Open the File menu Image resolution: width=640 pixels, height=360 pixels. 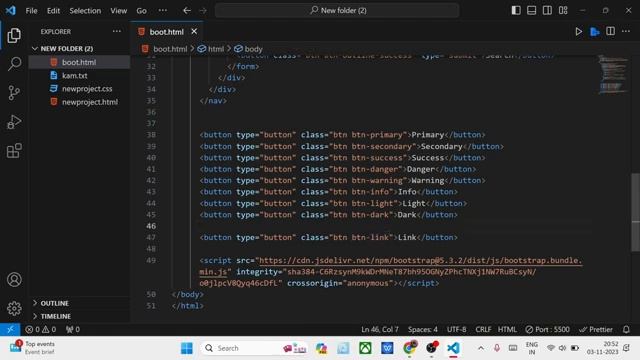click(x=31, y=11)
